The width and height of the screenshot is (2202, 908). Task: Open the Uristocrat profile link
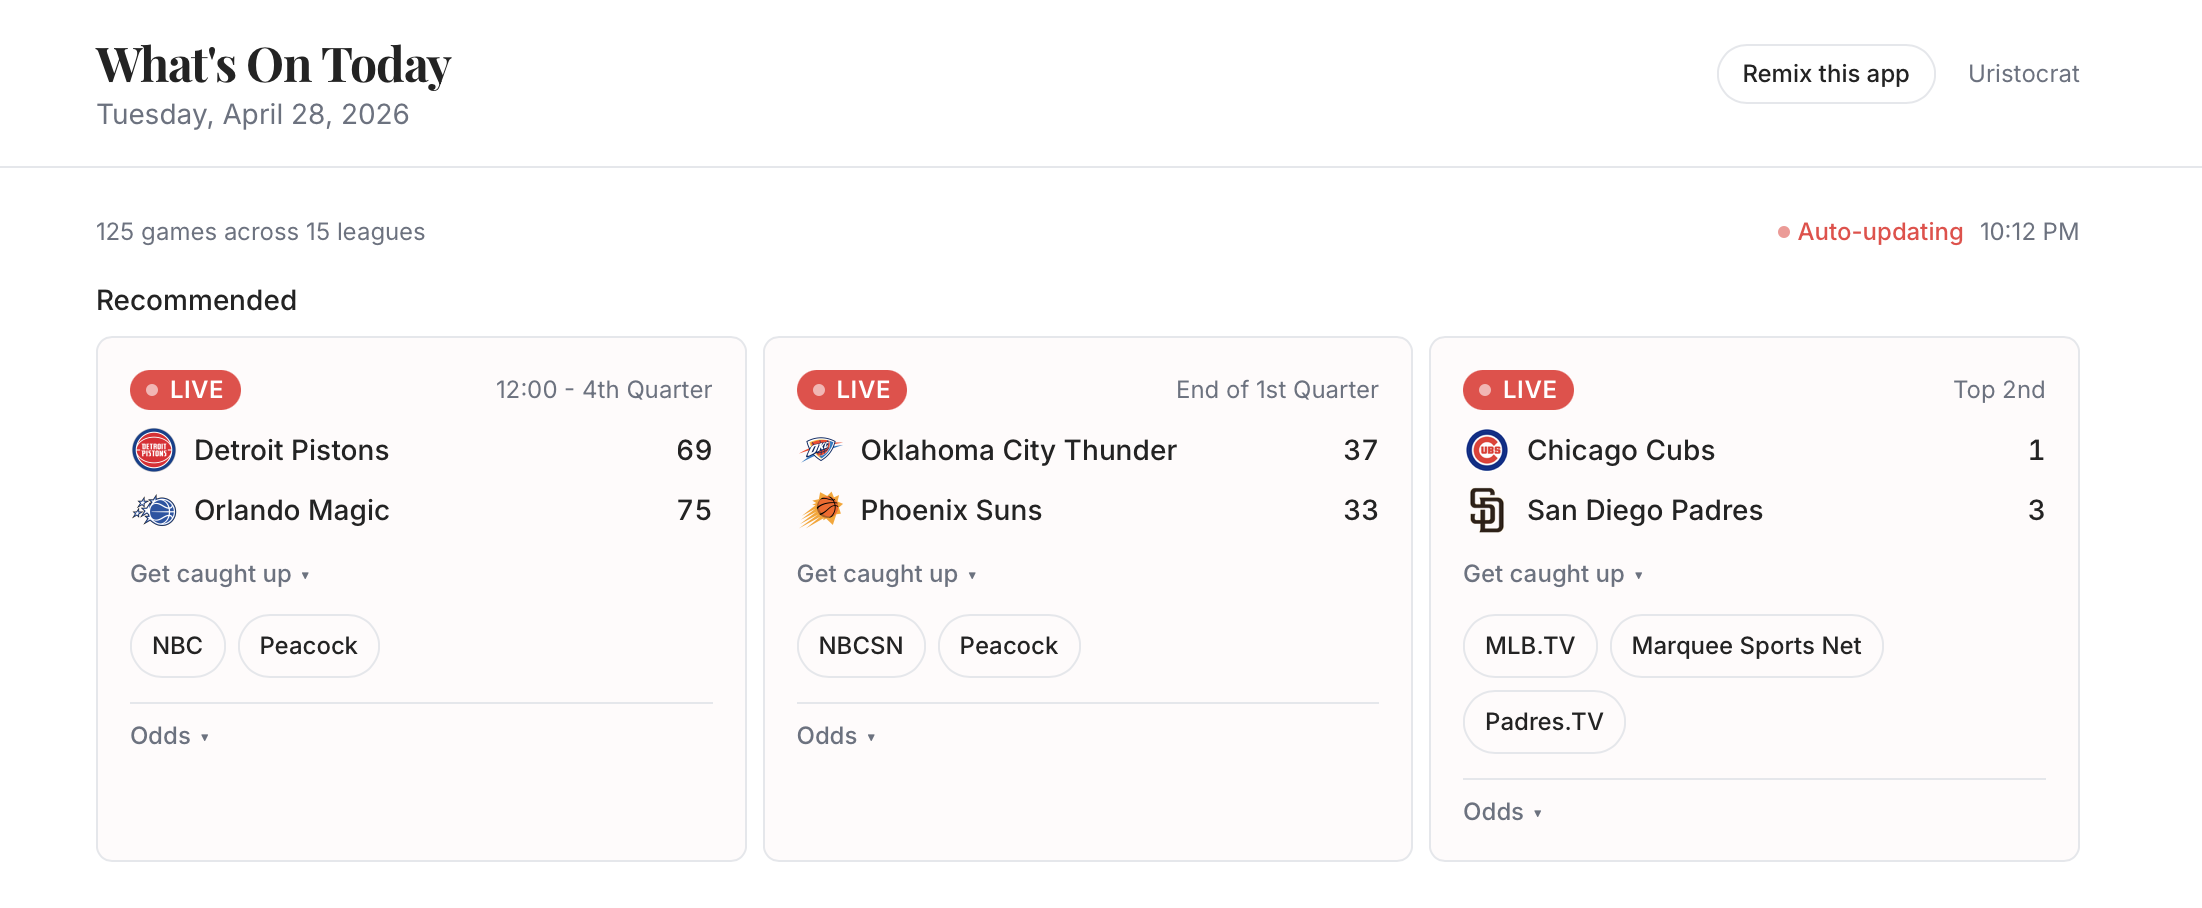[2024, 74]
